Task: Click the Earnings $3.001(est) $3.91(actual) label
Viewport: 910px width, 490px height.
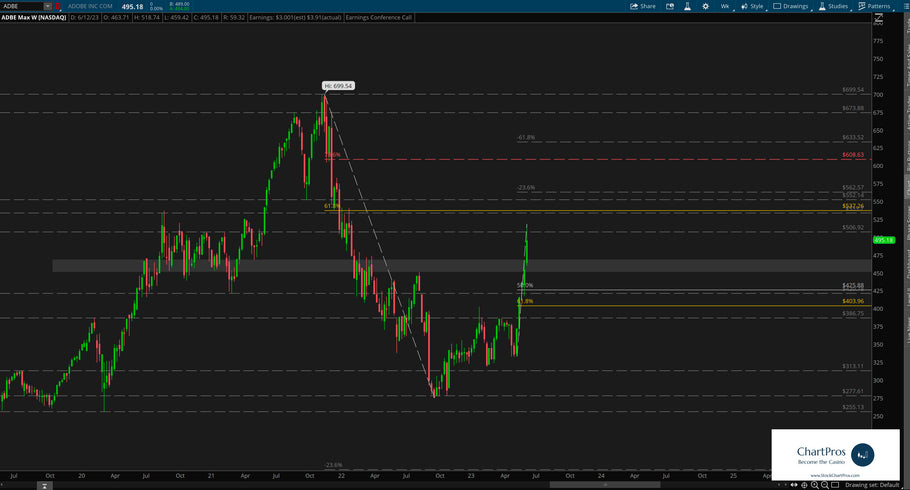Action: 295,17
